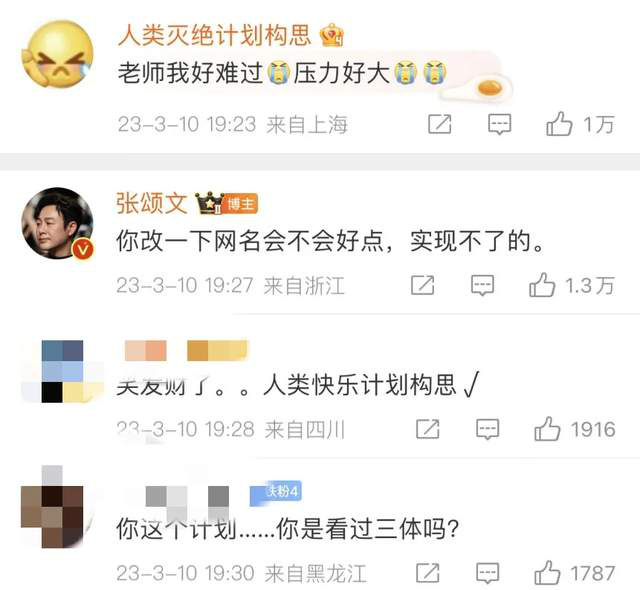Share the 老师我好难过 comment
The width and height of the screenshot is (640, 590).
tap(440, 124)
